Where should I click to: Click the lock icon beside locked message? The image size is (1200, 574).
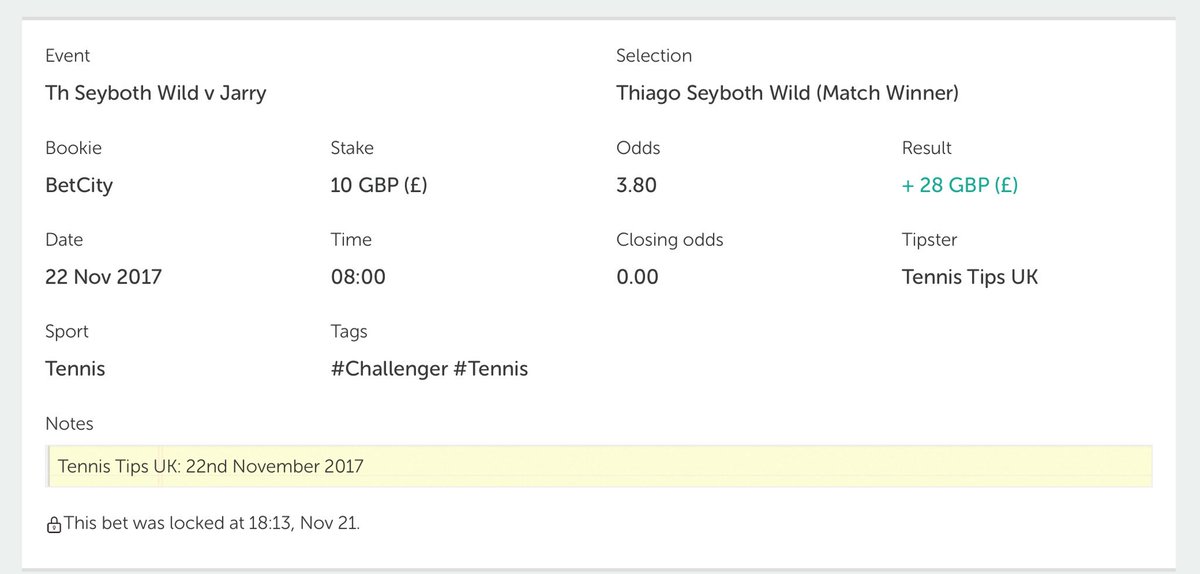click(x=53, y=525)
